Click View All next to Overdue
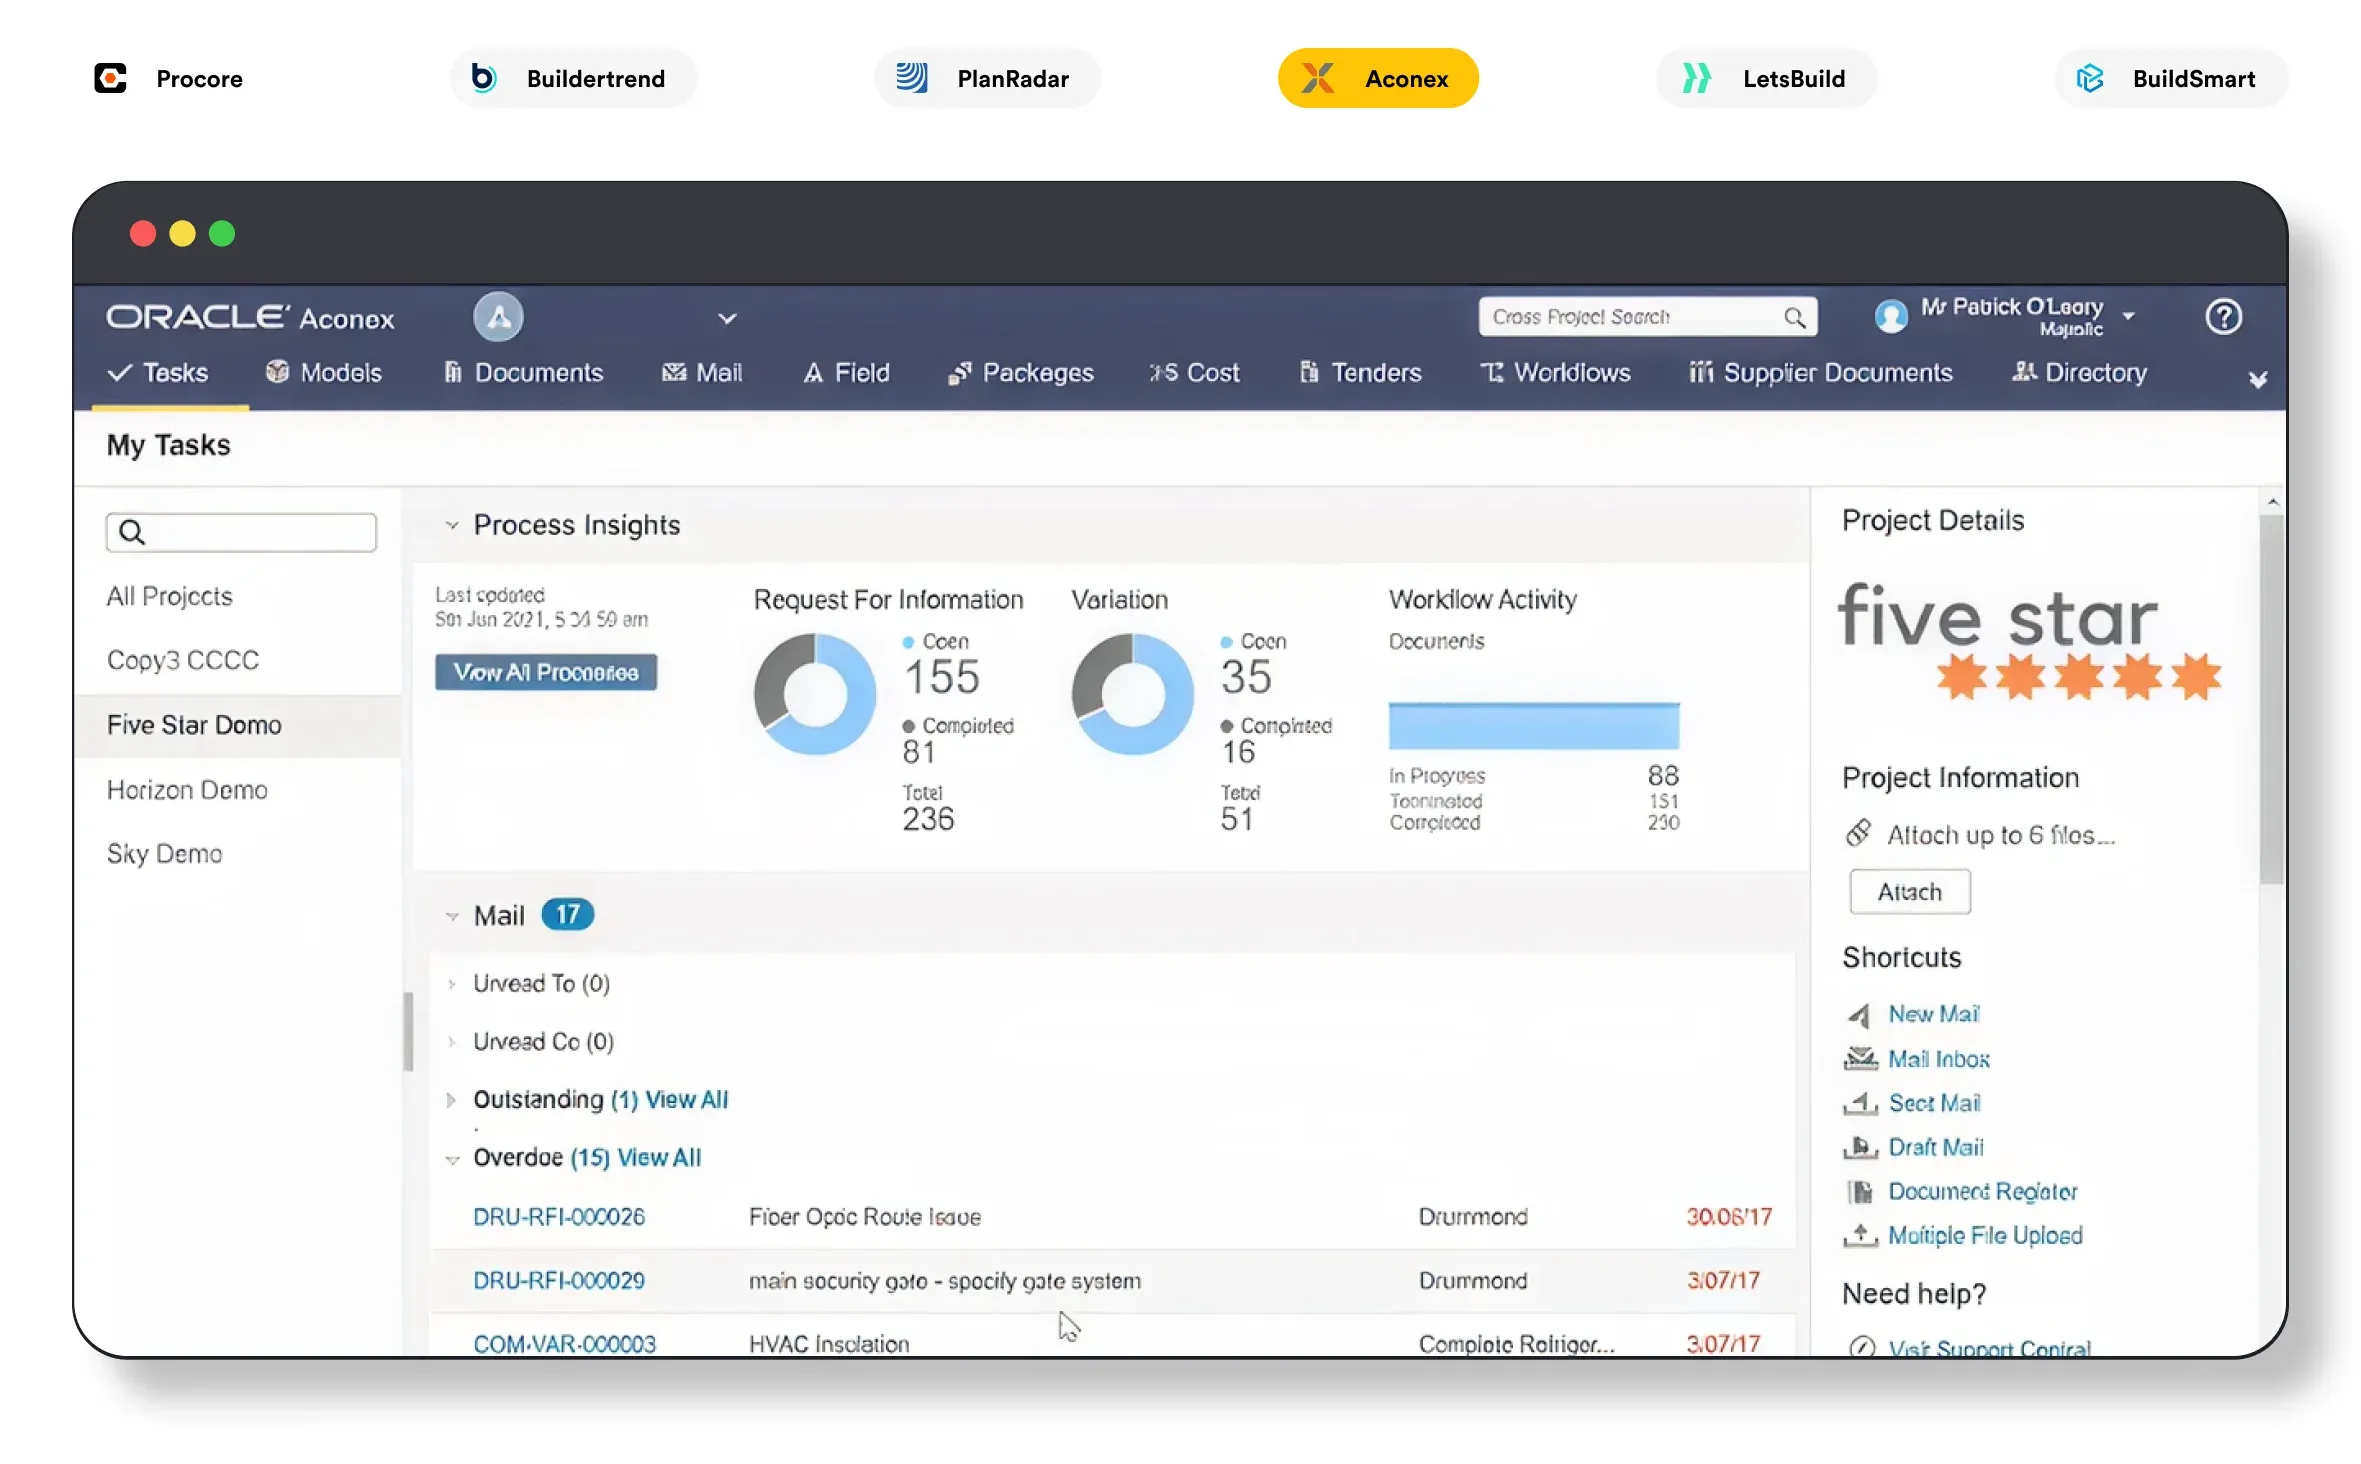This screenshot has height=1464, width=2361. click(x=659, y=1158)
